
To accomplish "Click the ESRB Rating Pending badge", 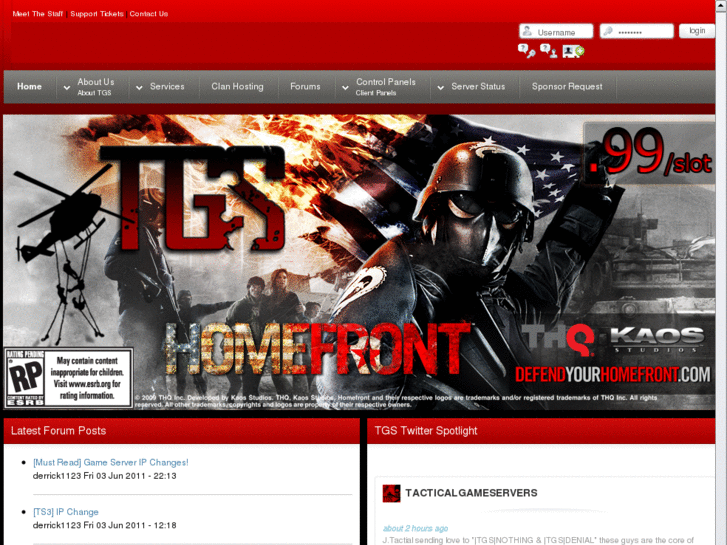I will point(69,378).
